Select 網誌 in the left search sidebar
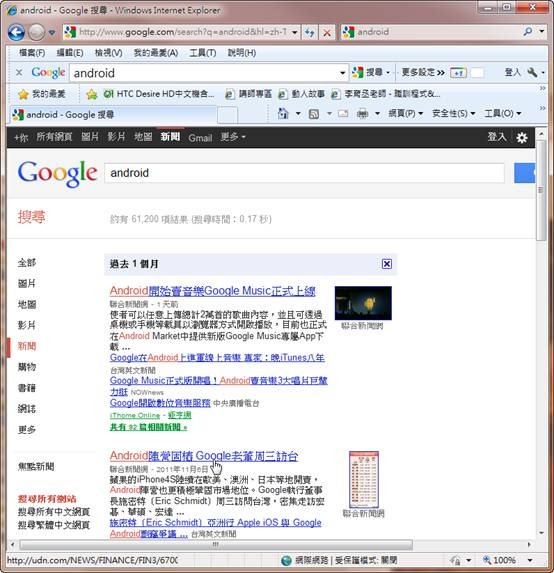The height and width of the screenshot is (573, 554). [x=27, y=409]
